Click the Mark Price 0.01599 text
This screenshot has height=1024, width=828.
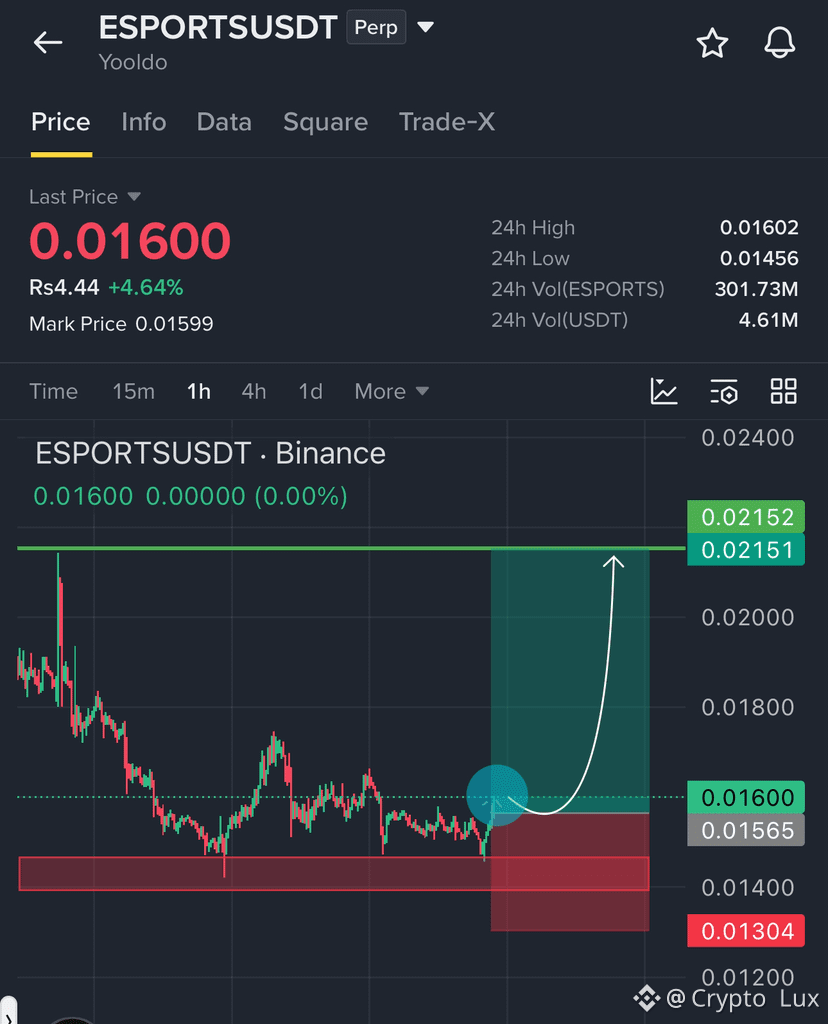pyautogui.click(x=121, y=323)
